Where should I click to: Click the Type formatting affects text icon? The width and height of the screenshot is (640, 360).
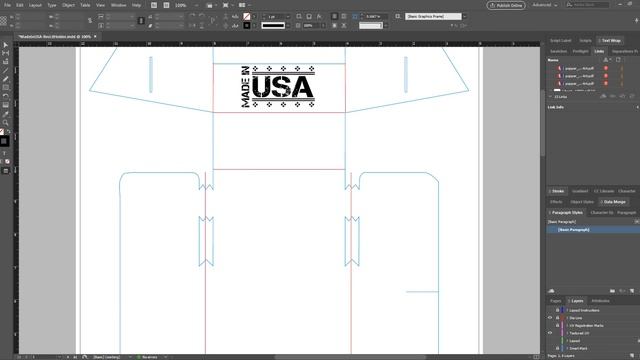click(x=4, y=154)
